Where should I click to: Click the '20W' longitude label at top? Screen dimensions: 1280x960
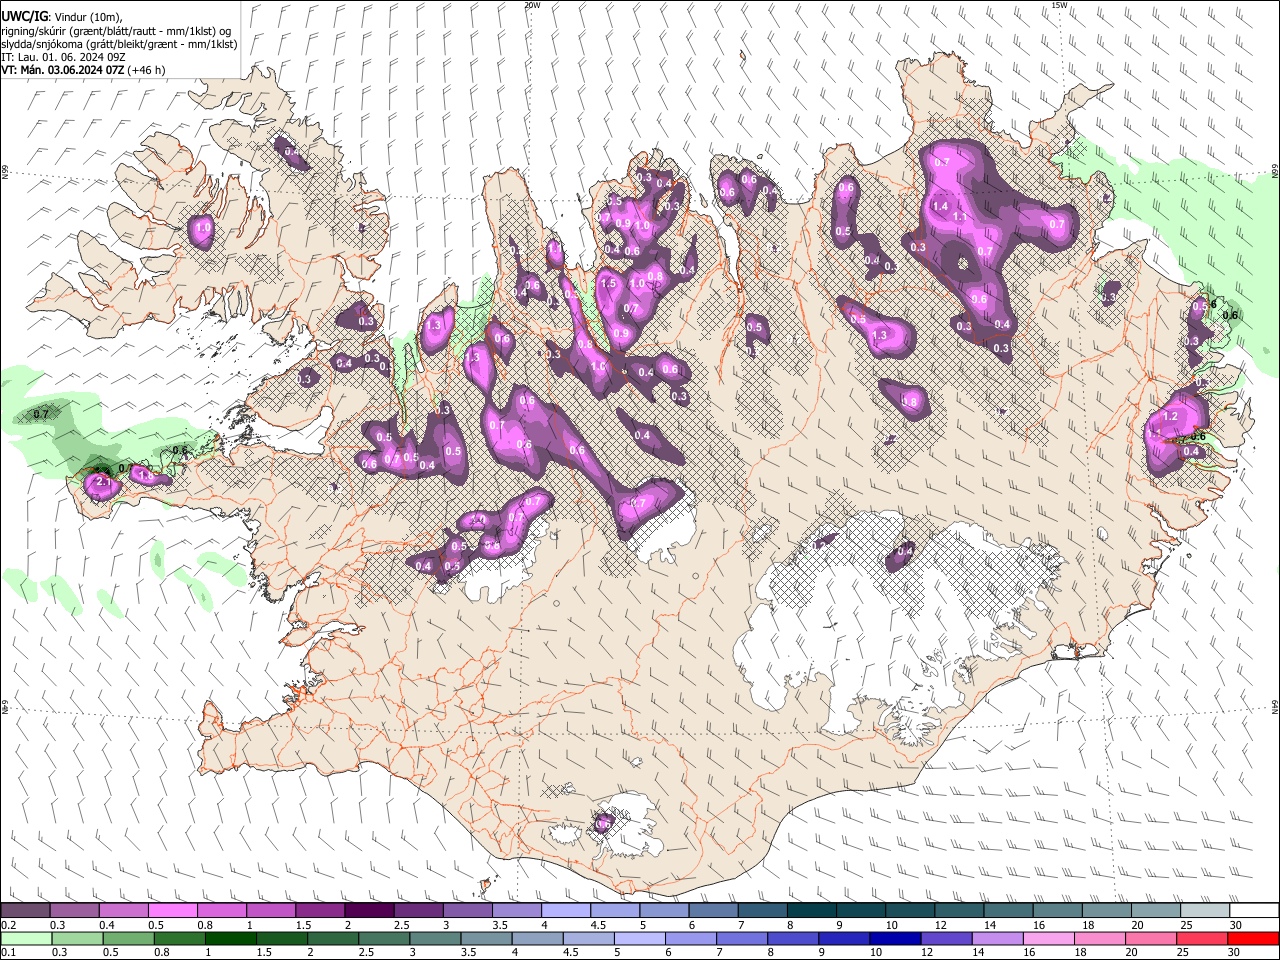click(x=532, y=5)
